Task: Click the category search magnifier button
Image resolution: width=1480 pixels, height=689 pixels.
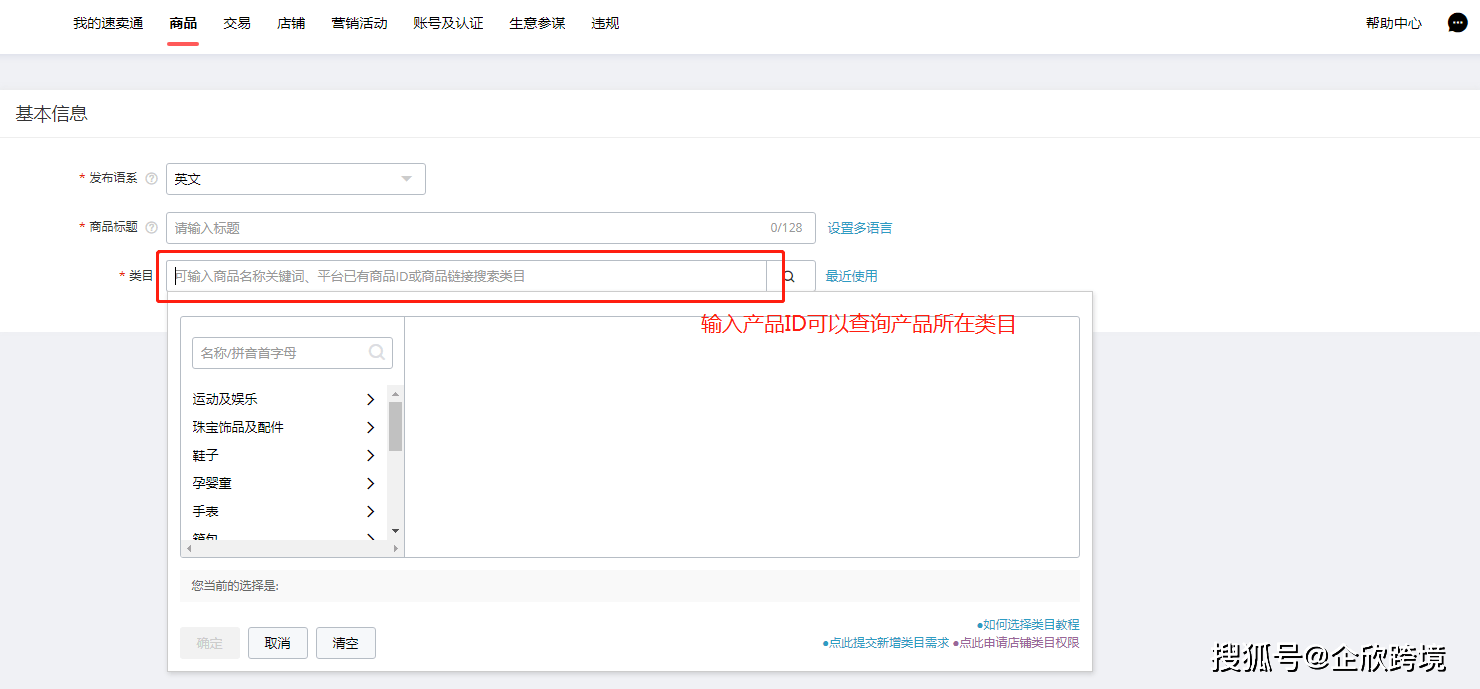Action: point(789,277)
